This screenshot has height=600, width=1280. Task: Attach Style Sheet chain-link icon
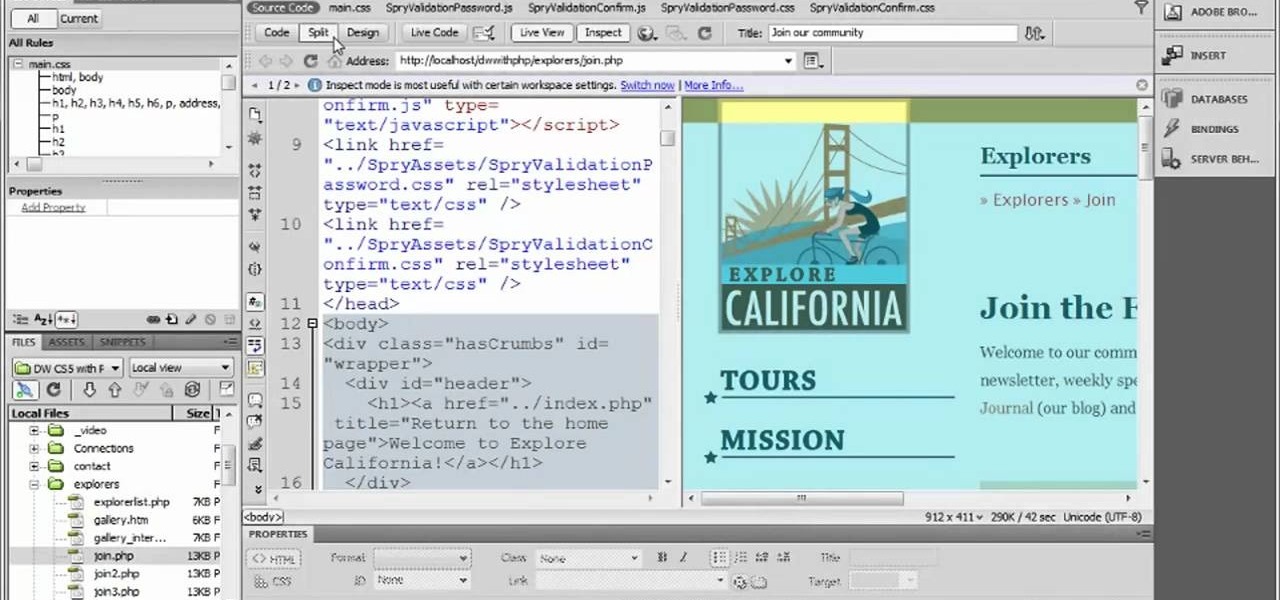pos(153,320)
